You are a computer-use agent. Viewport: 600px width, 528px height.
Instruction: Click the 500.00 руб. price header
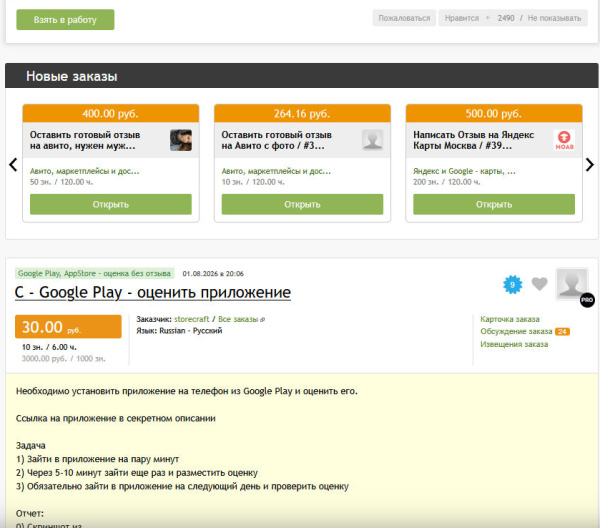(x=494, y=114)
